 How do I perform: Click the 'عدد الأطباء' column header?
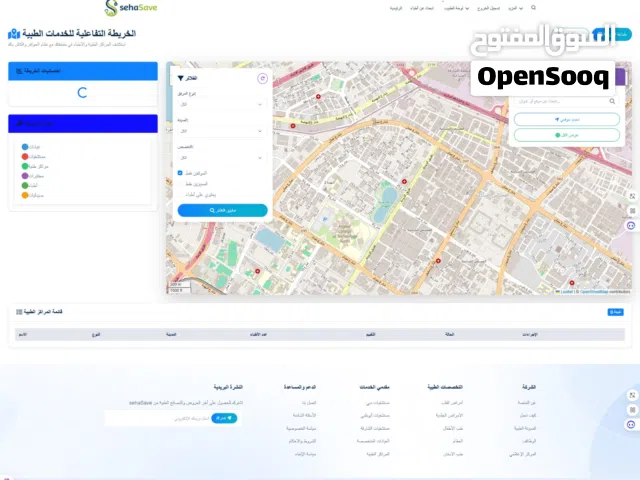(x=258, y=335)
